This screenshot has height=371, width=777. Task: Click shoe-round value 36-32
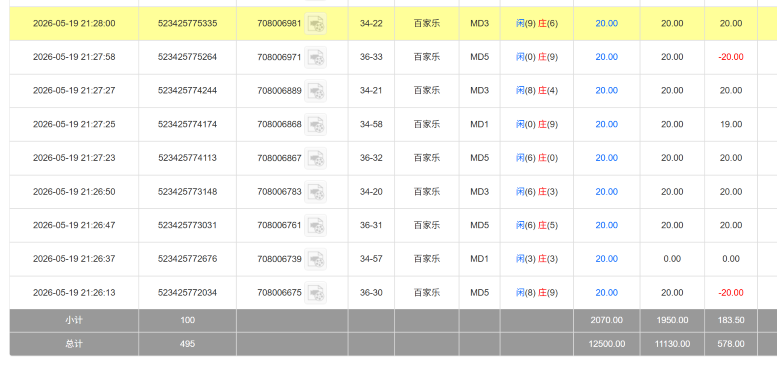371,158
